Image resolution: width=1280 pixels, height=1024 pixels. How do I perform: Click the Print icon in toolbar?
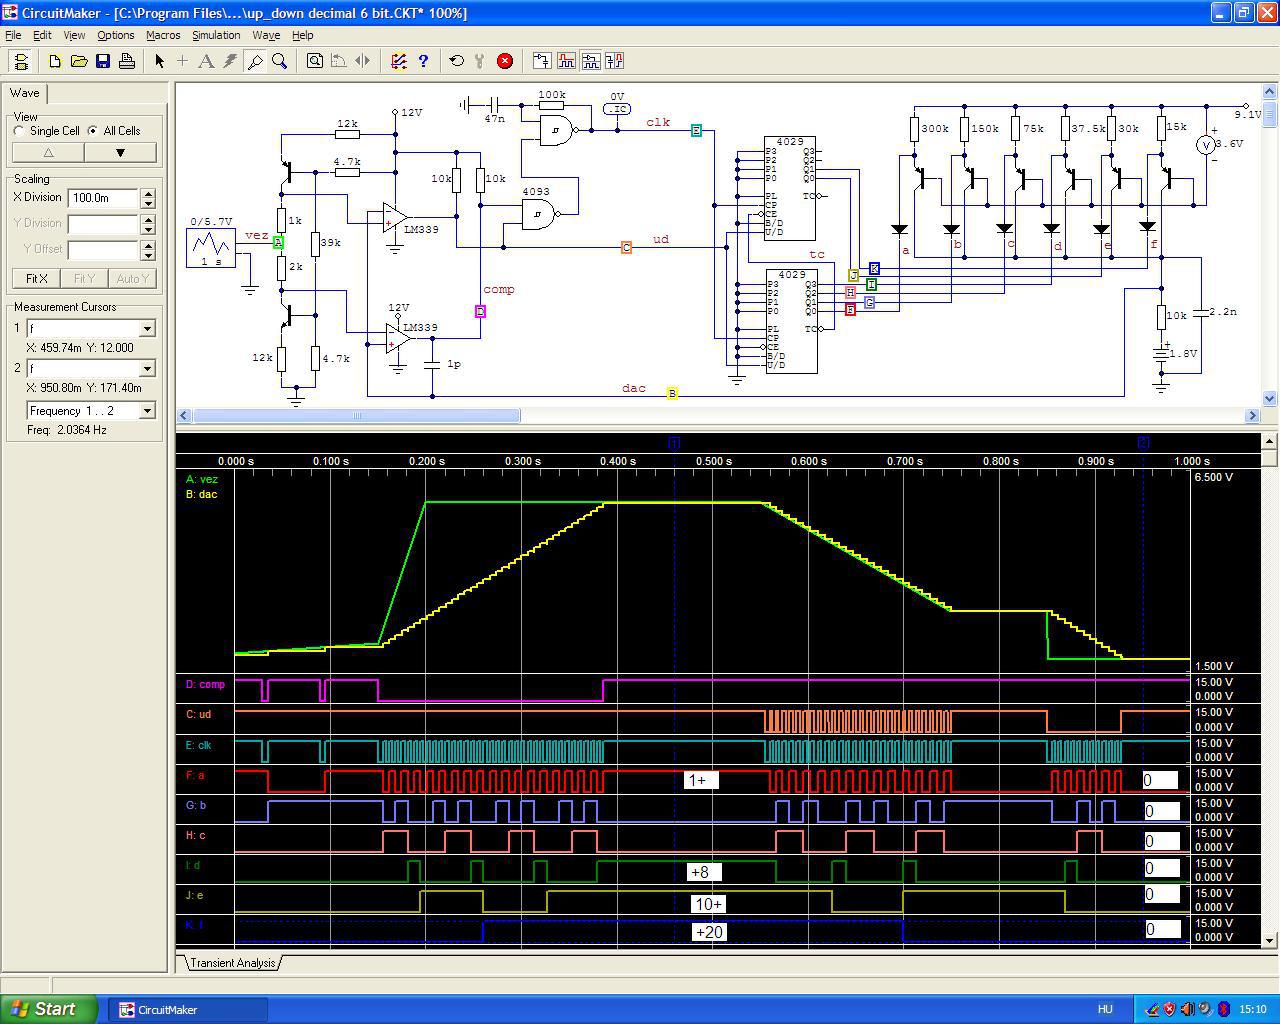(127, 61)
